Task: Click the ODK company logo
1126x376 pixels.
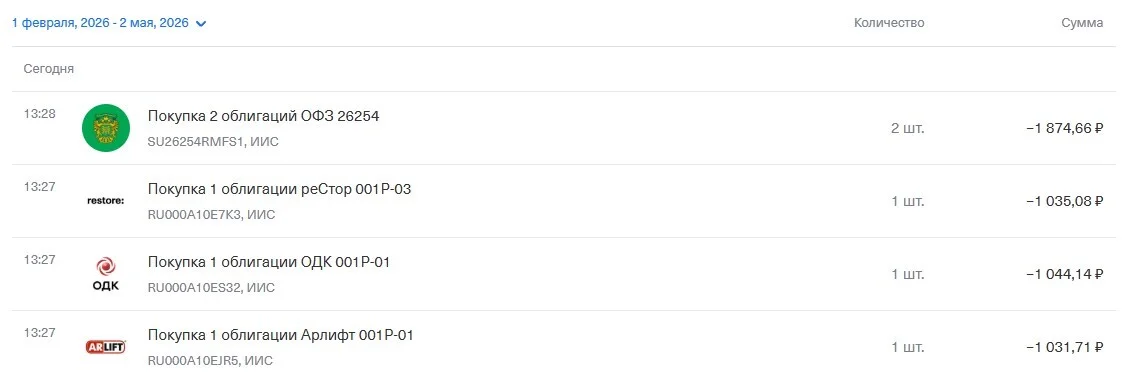Action: (106, 275)
